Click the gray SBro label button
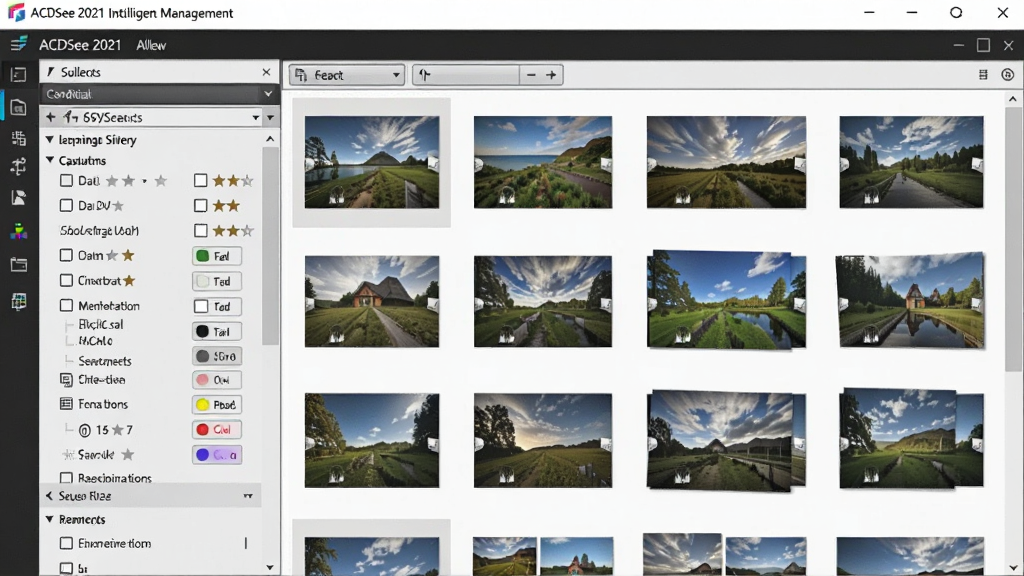1024x576 pixels. [x=217, y=357]
